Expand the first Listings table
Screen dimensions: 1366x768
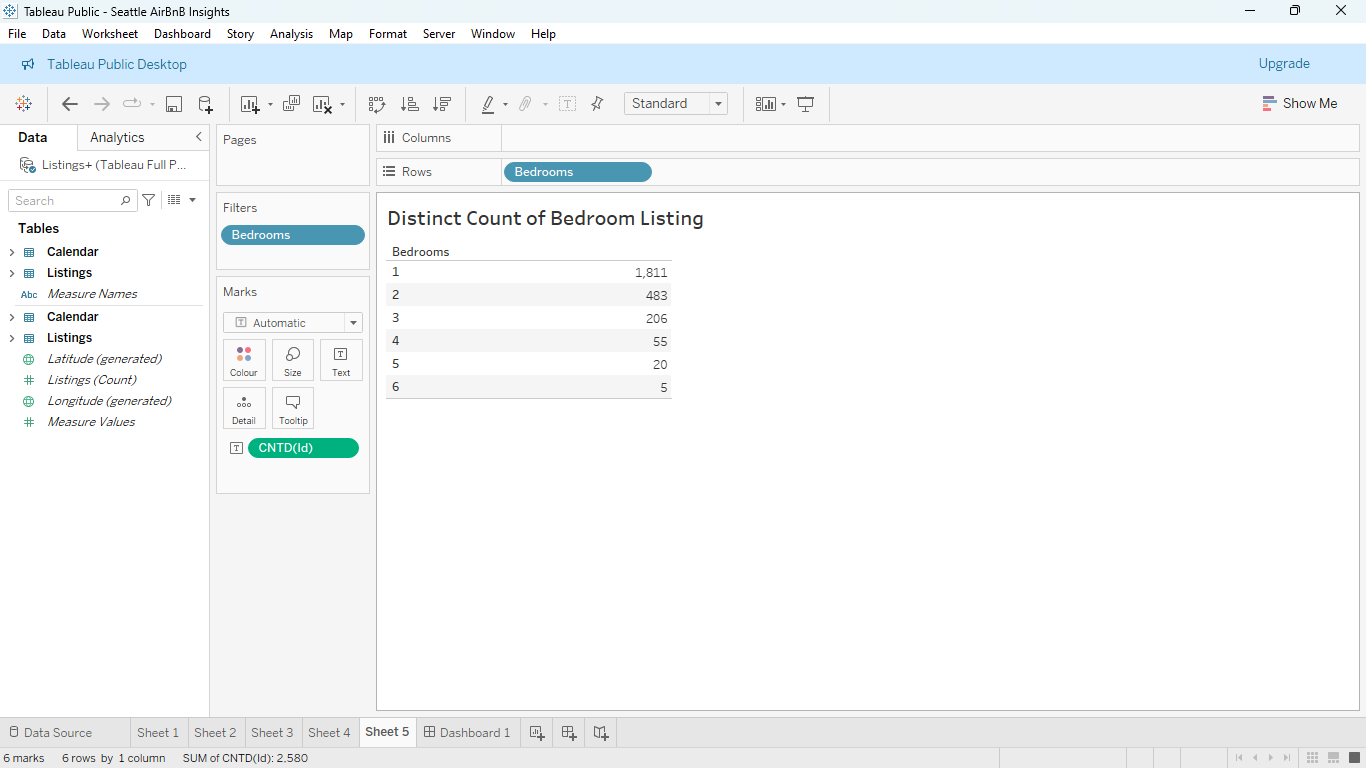tap(12, 273)
